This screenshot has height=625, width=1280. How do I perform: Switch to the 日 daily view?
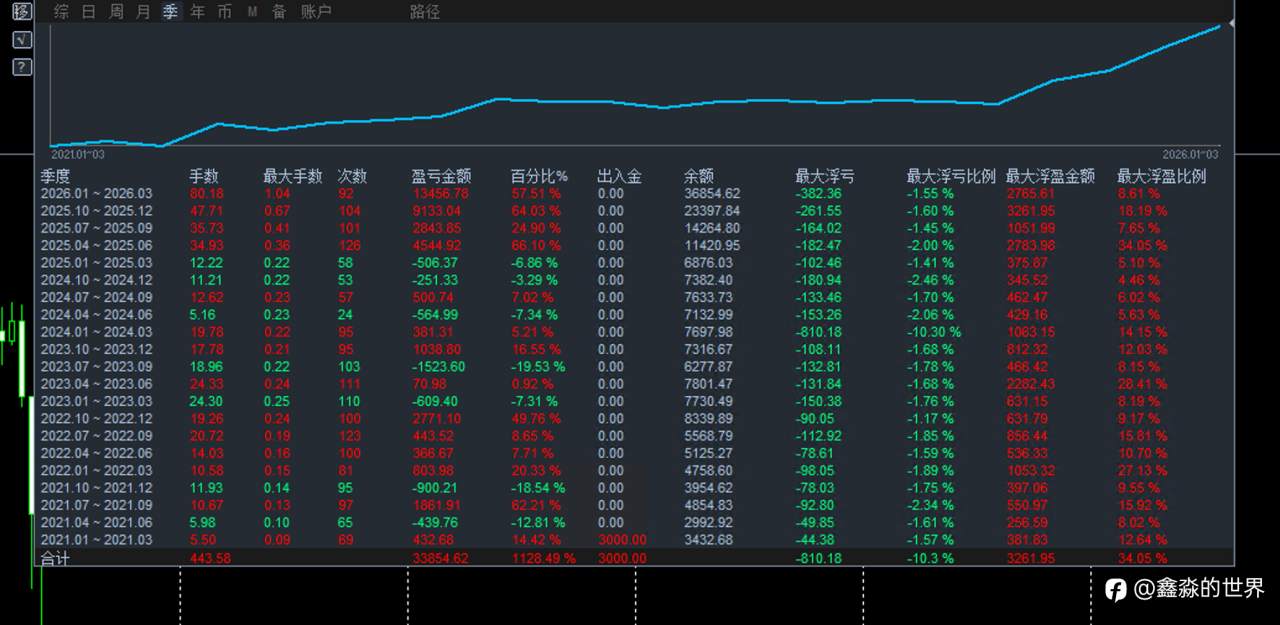pos(88,12)
